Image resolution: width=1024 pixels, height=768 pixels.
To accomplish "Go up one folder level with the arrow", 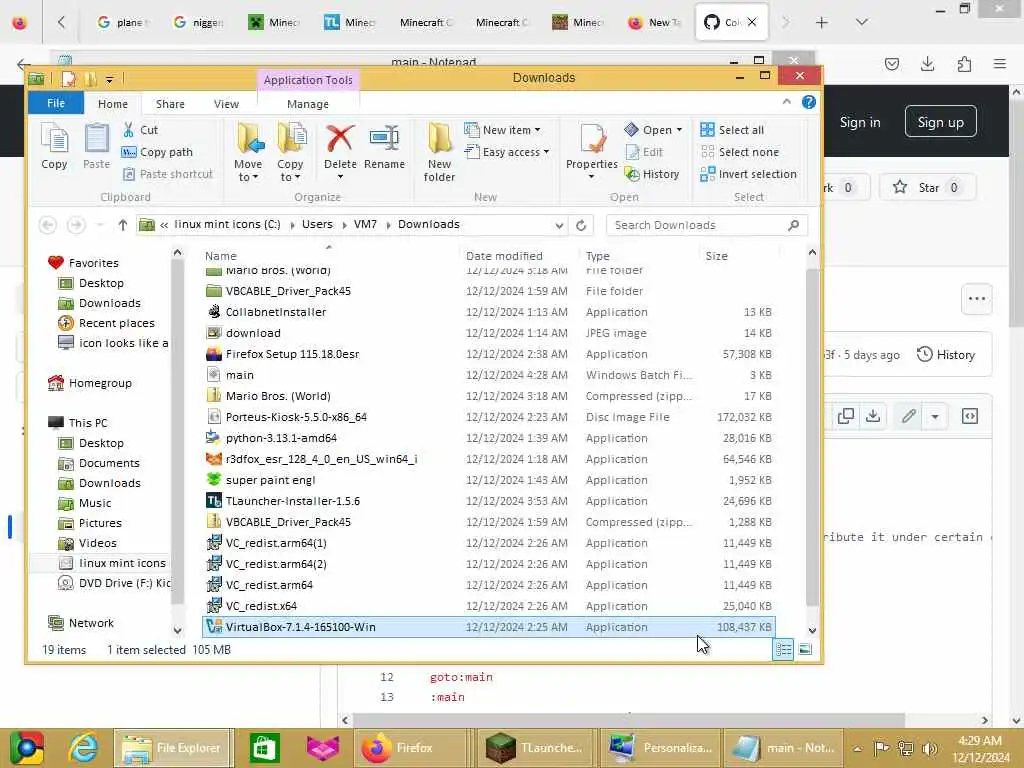I will click(x=123, y=225).
